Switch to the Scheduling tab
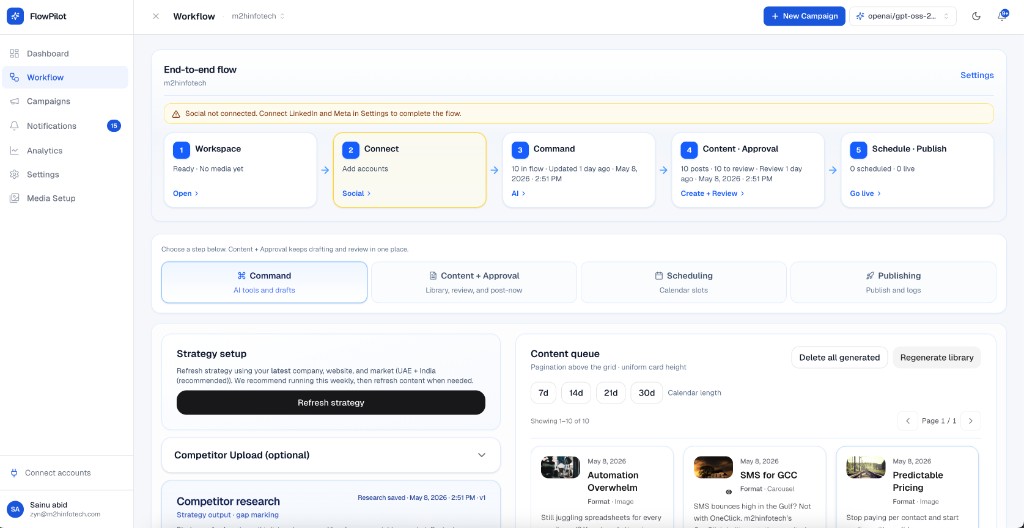Image resolution: width=1024 pixels, height=528 pixels. pyautogui.click(x=684, y=282)
